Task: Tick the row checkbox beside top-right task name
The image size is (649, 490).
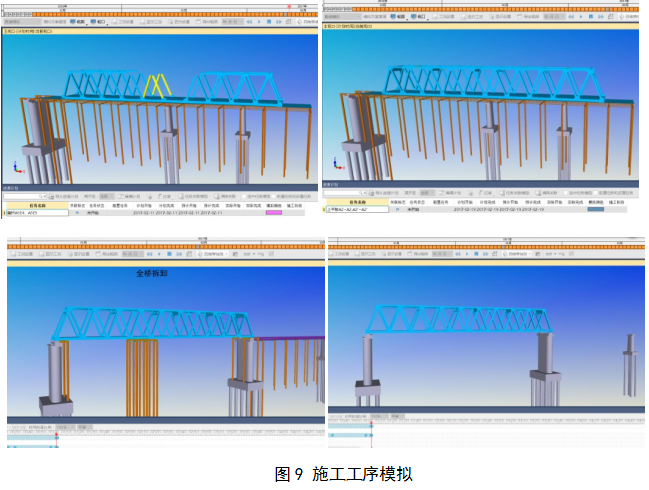Action: (x=327, y=210)
